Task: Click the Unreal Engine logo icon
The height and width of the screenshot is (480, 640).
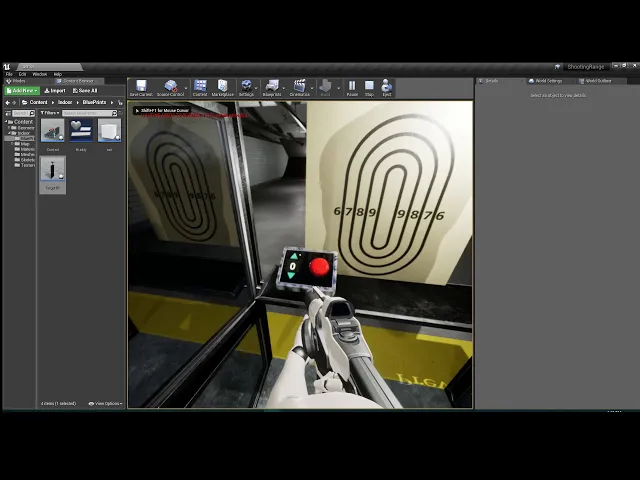Action: [7, 67]
